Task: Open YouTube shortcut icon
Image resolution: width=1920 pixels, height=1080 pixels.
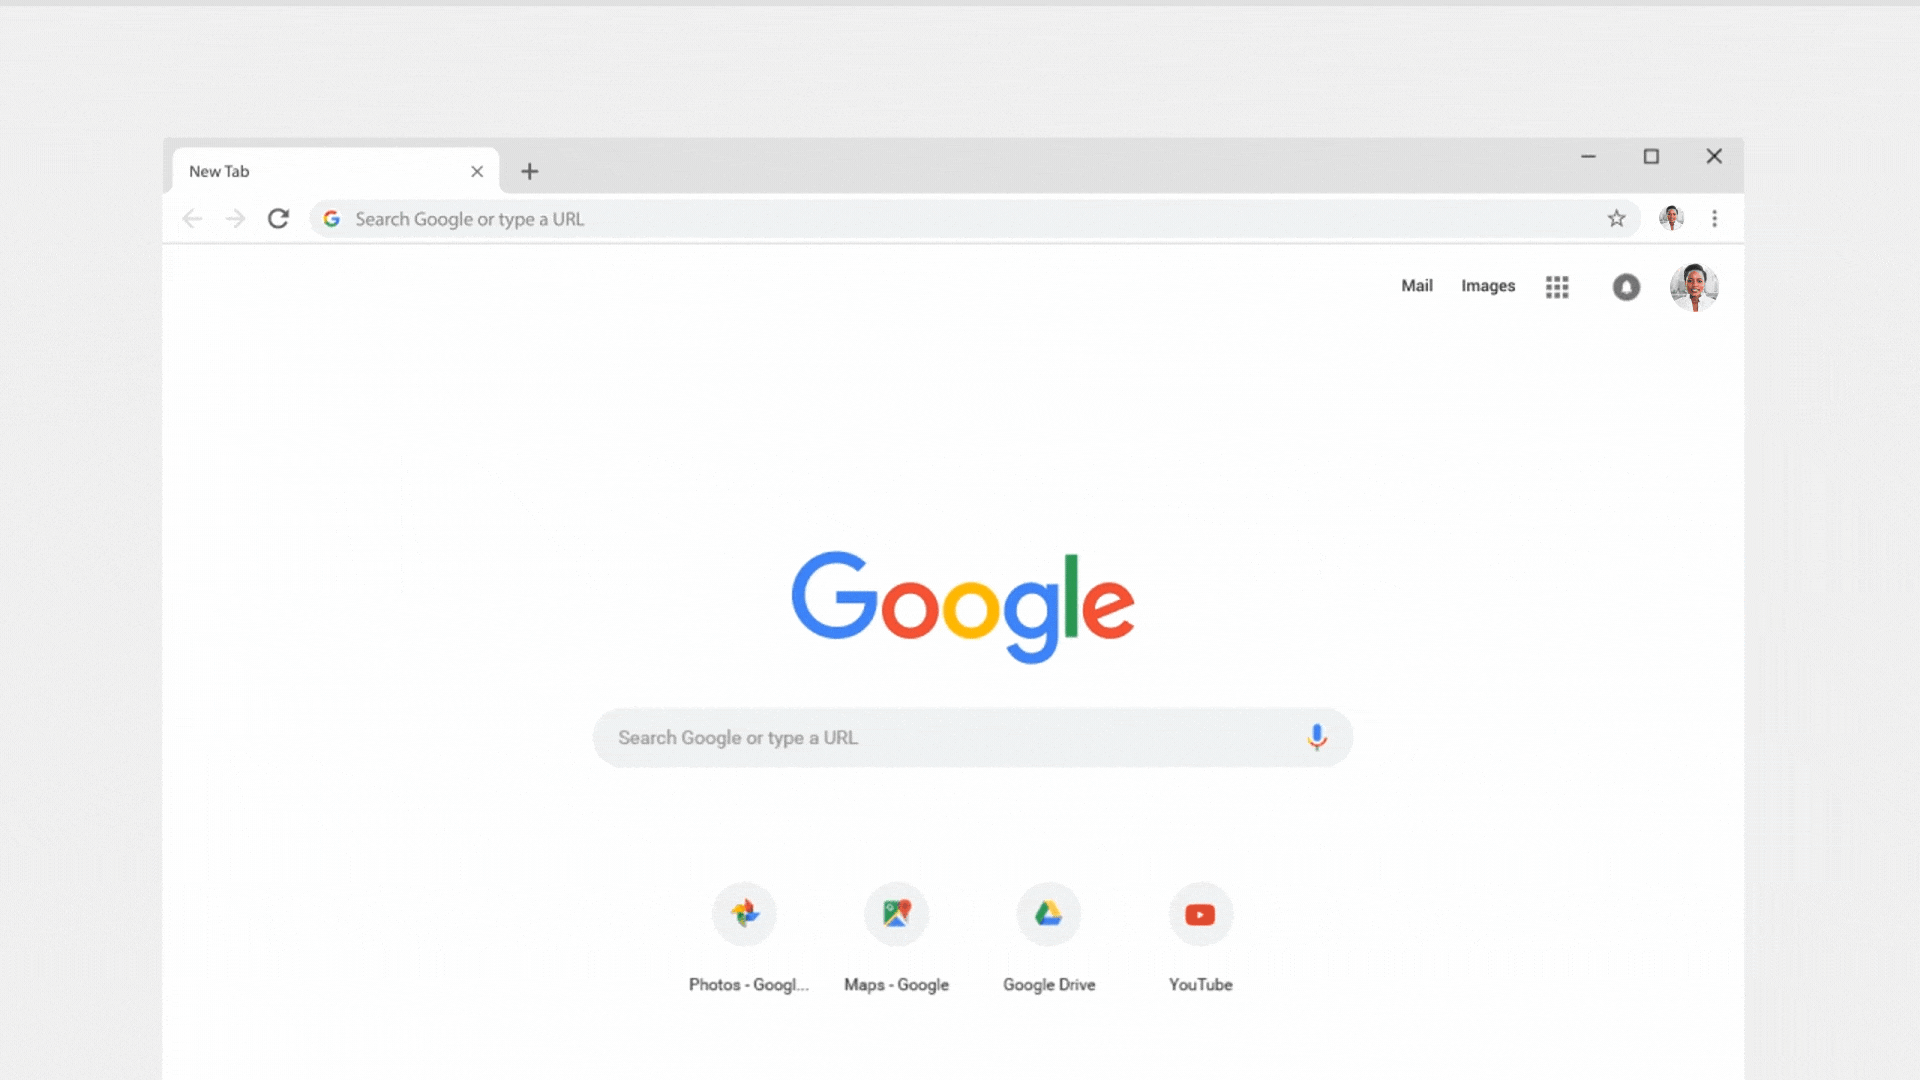Action: tap(1200, 914)
